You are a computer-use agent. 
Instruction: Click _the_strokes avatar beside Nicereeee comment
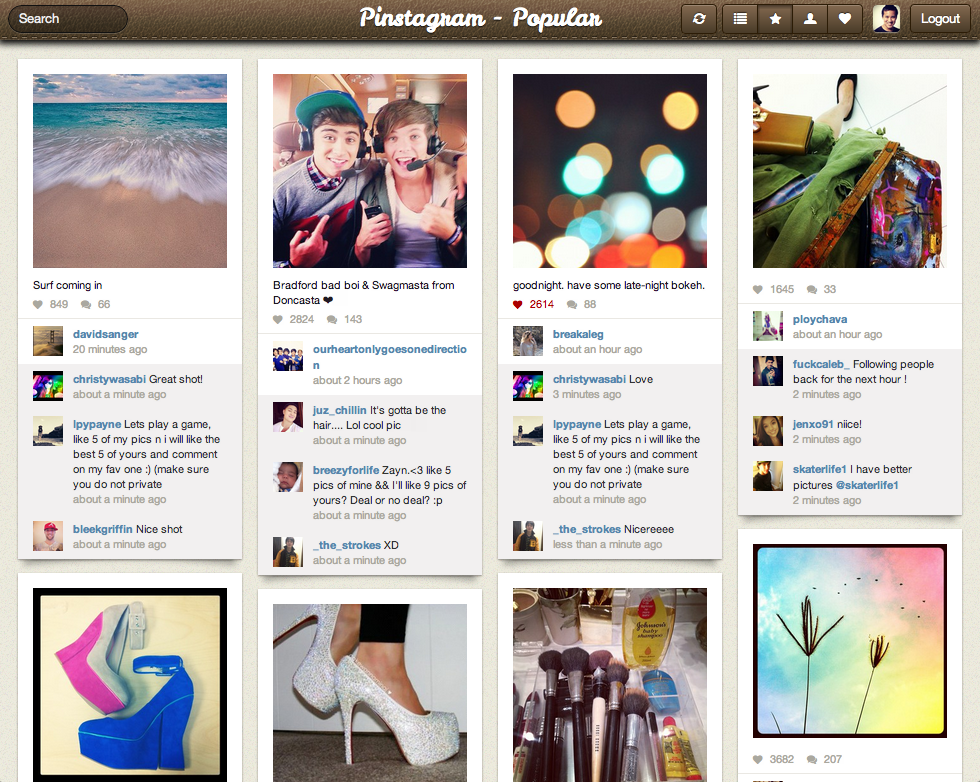(528, 536)
